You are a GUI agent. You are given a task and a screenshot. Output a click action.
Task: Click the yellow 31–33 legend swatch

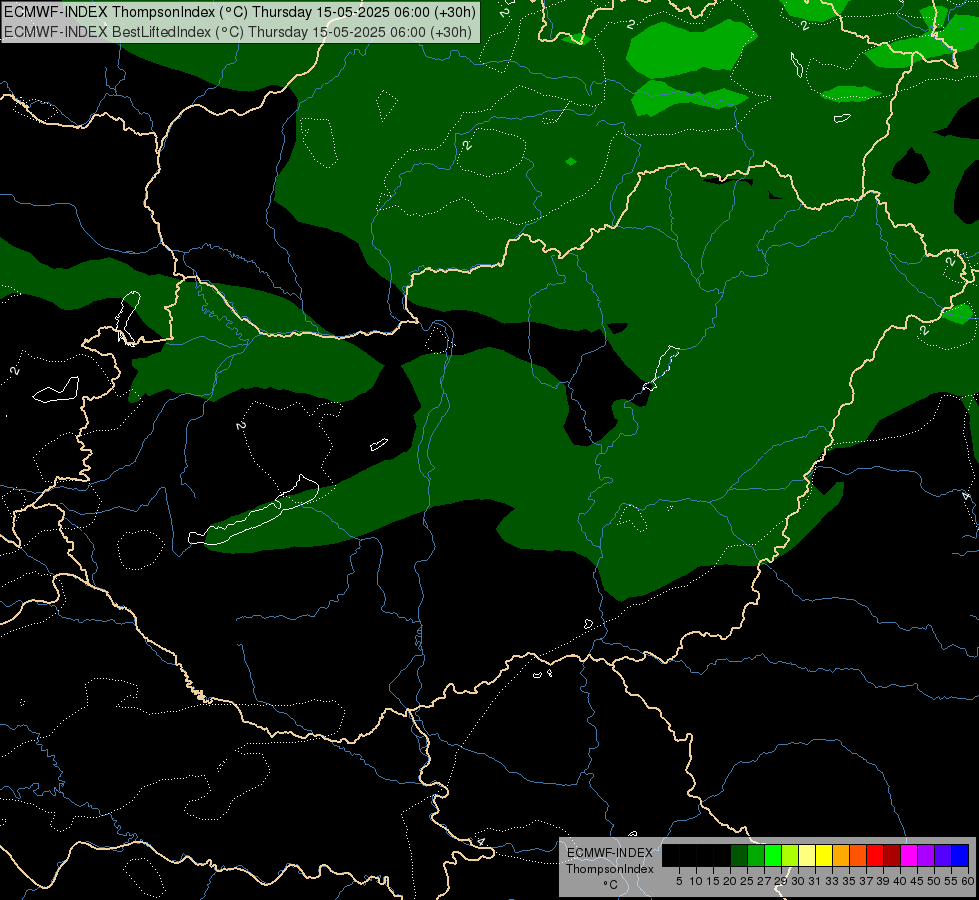coord(824,855)
